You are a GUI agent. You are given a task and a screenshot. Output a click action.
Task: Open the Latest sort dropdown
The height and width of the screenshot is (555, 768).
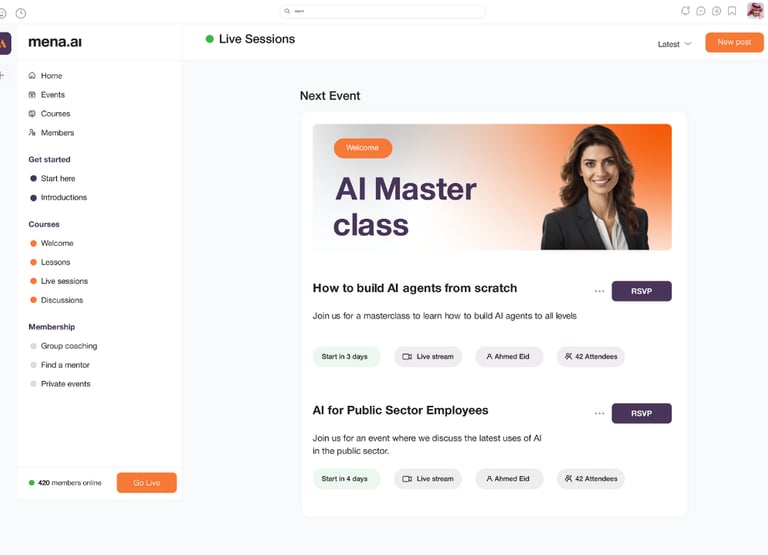pos(674,44)
